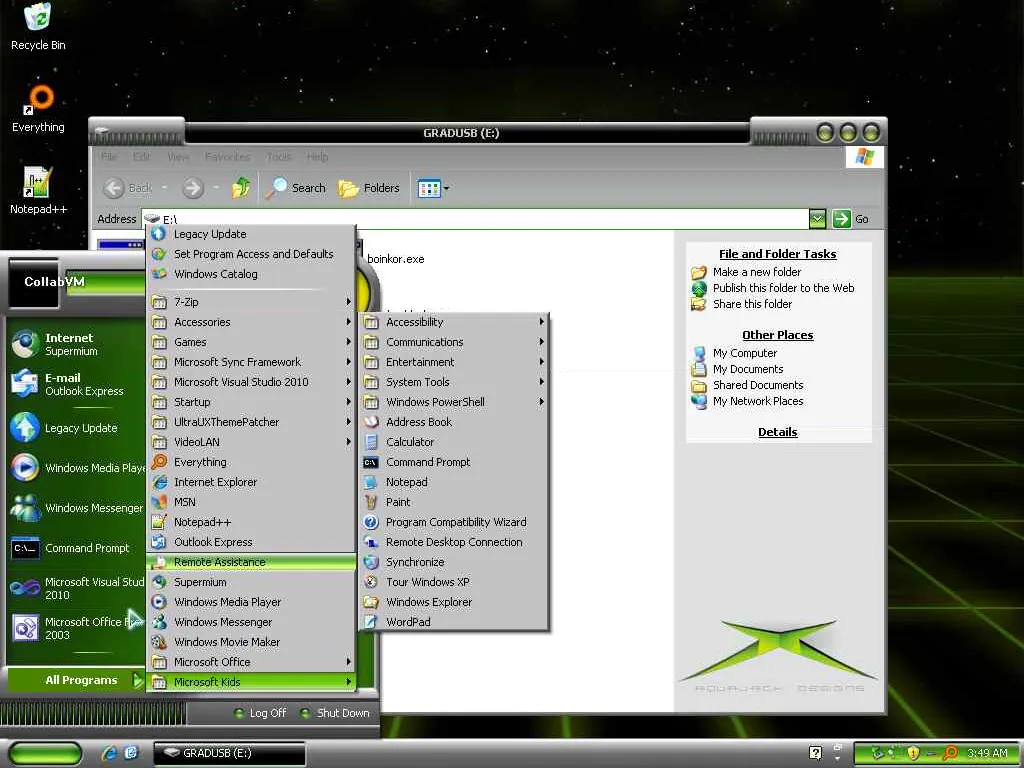The height and width of the screenshot is (768, 1024).
Task: Click the Up folder toolbar icon
Action: pyautogui.click(x=240, y=188)
